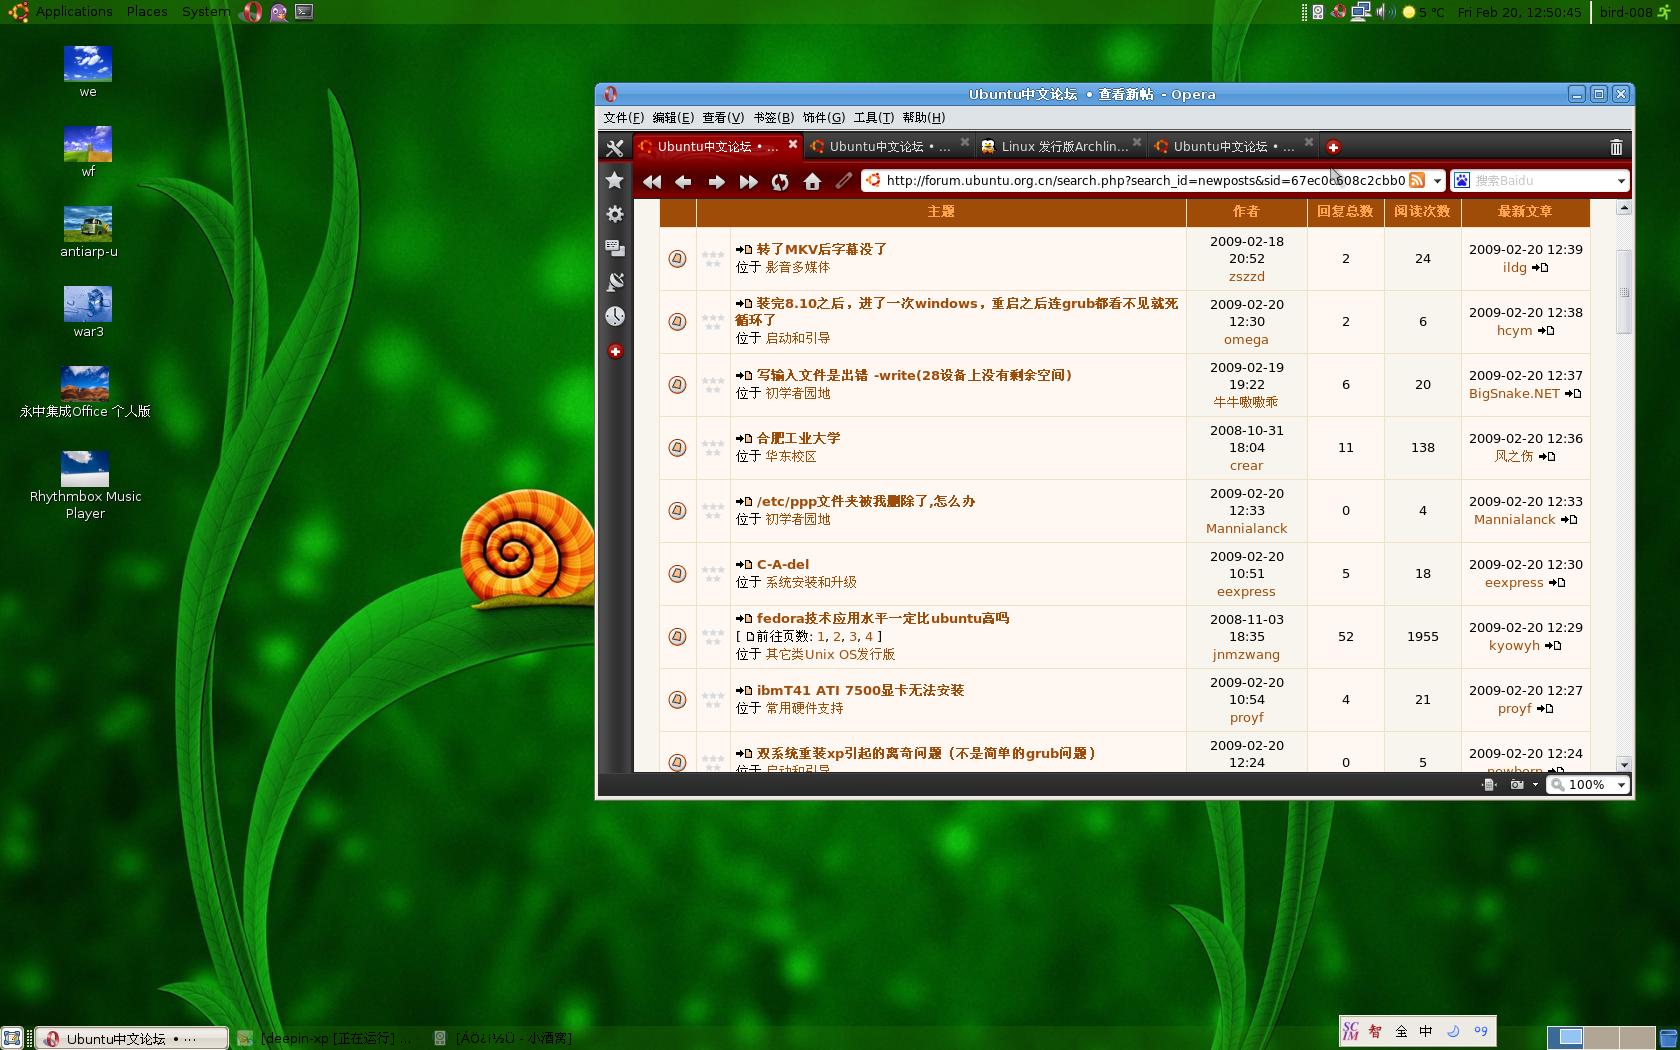Open thread /etc/ppp文件夹被我删除了,怎么办
The height and width of the screenshot is (1050, 1680).
click(865, 501)
